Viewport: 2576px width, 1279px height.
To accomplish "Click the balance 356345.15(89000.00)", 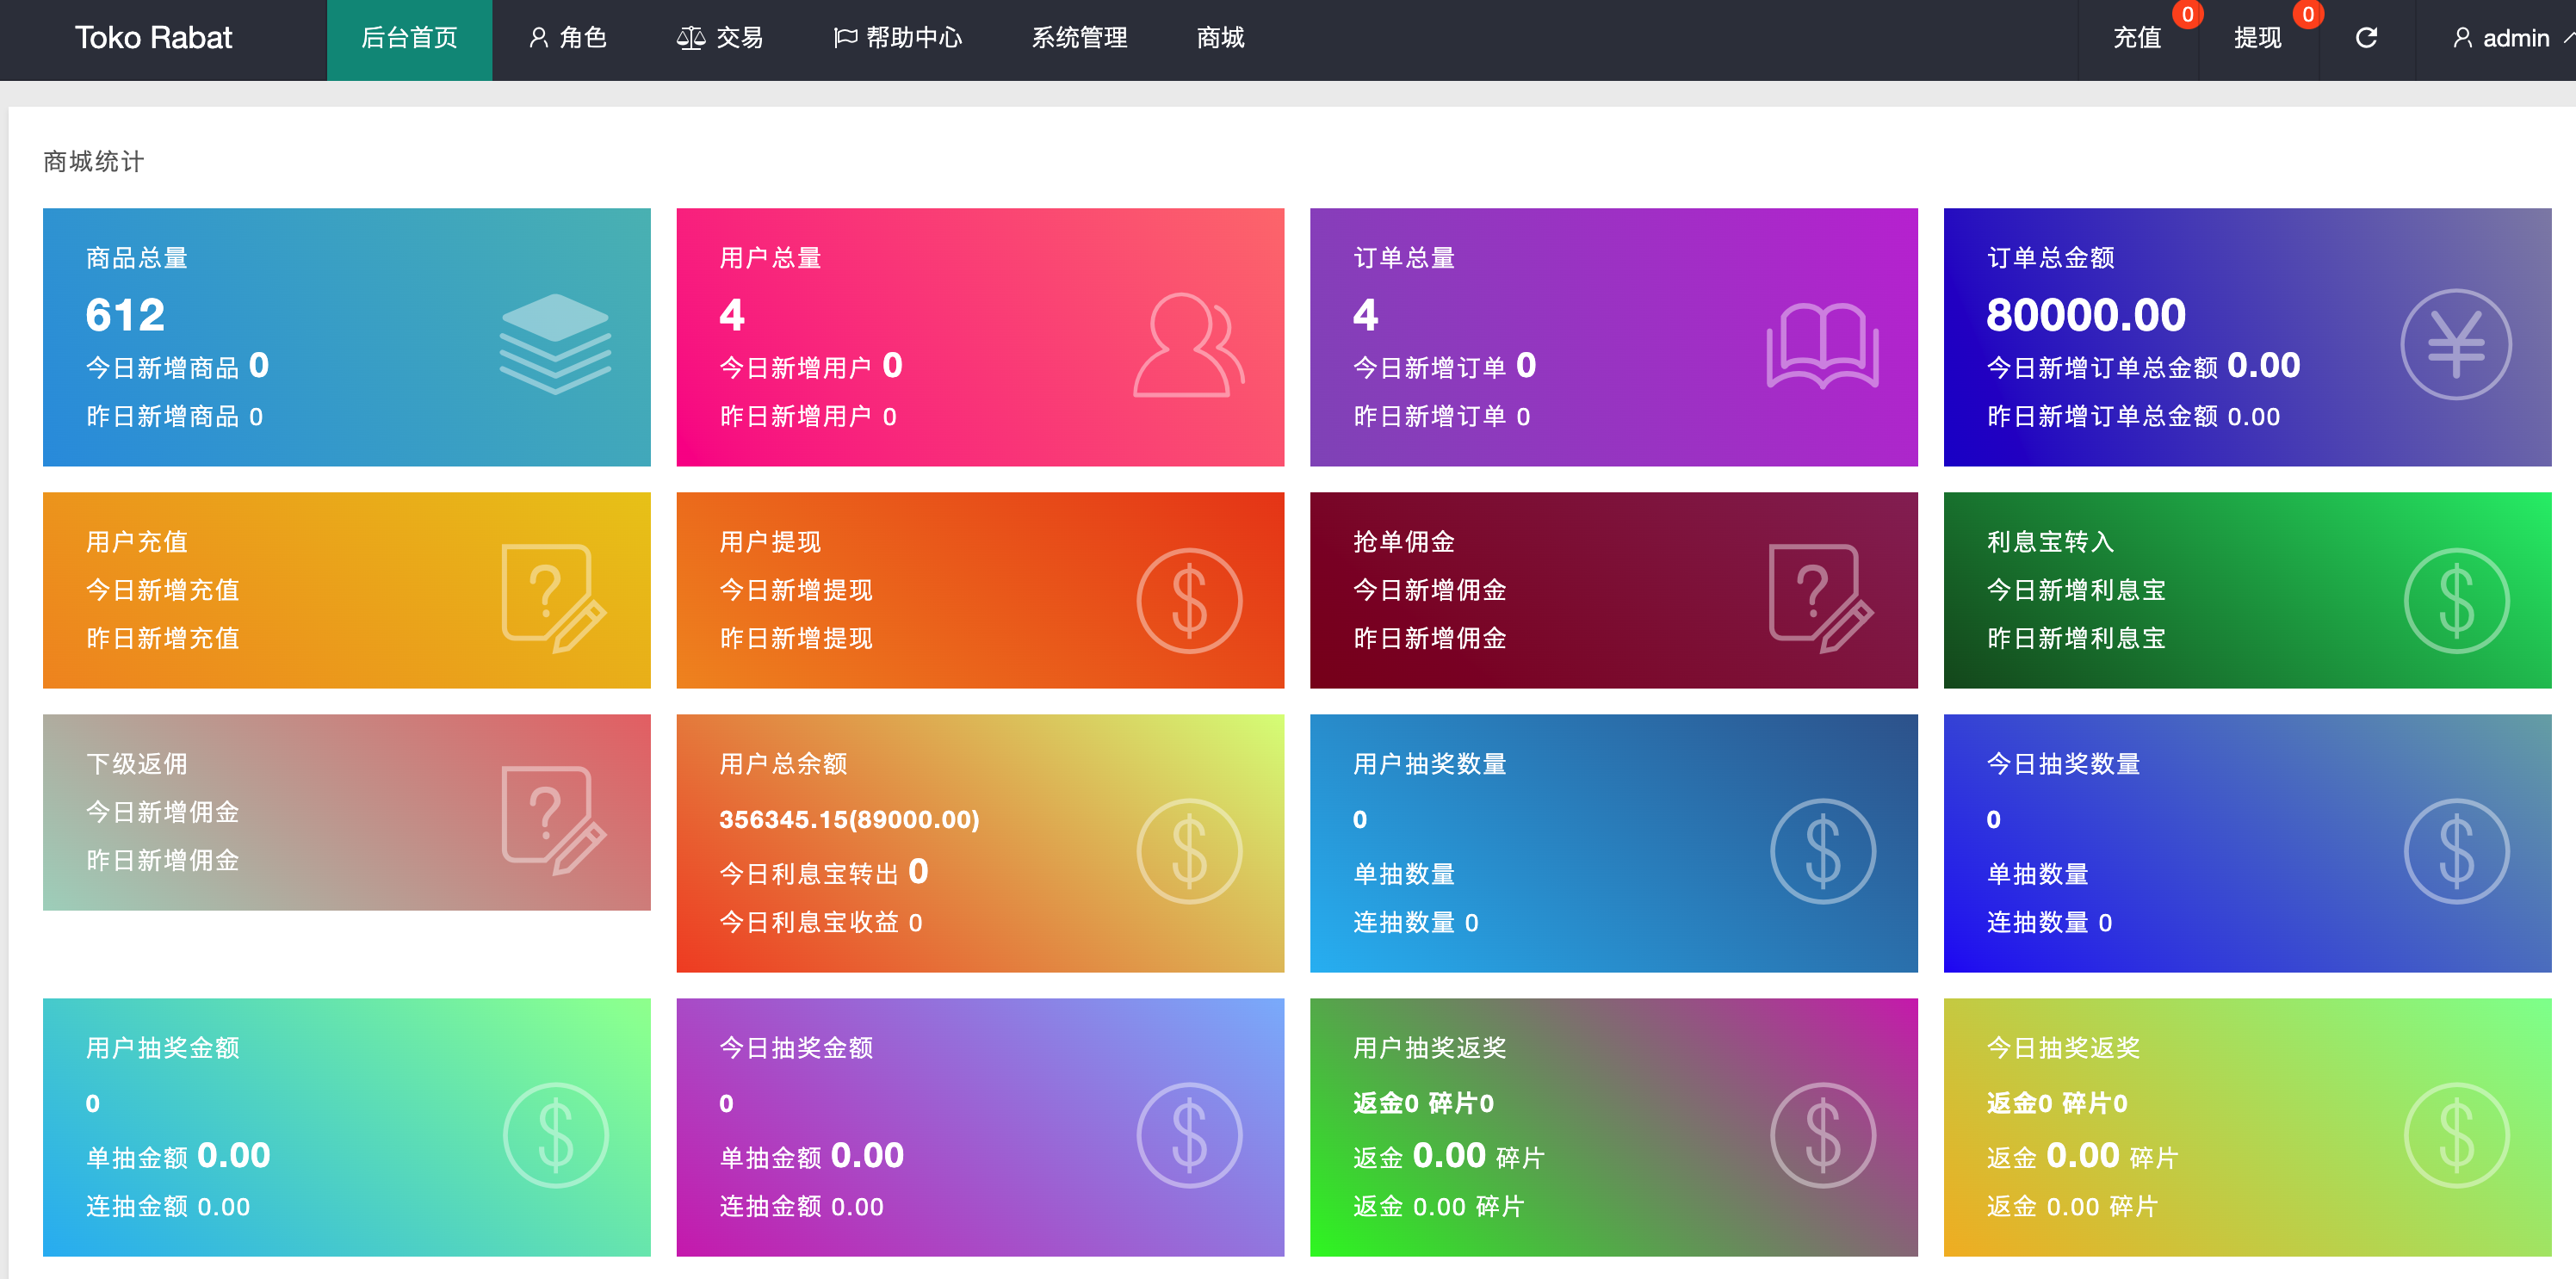I will pyautogui.click(x=849, y=819).
